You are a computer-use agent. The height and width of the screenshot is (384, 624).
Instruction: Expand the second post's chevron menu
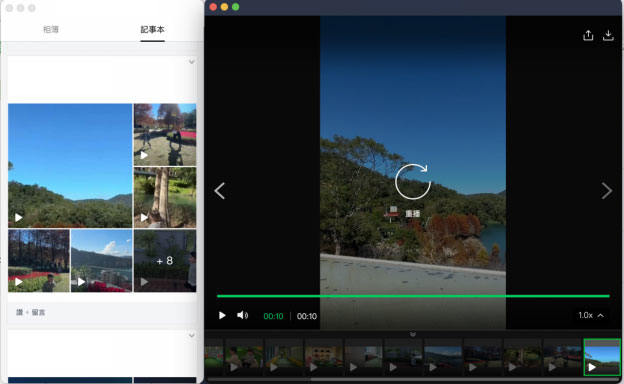tap(192, 335)
